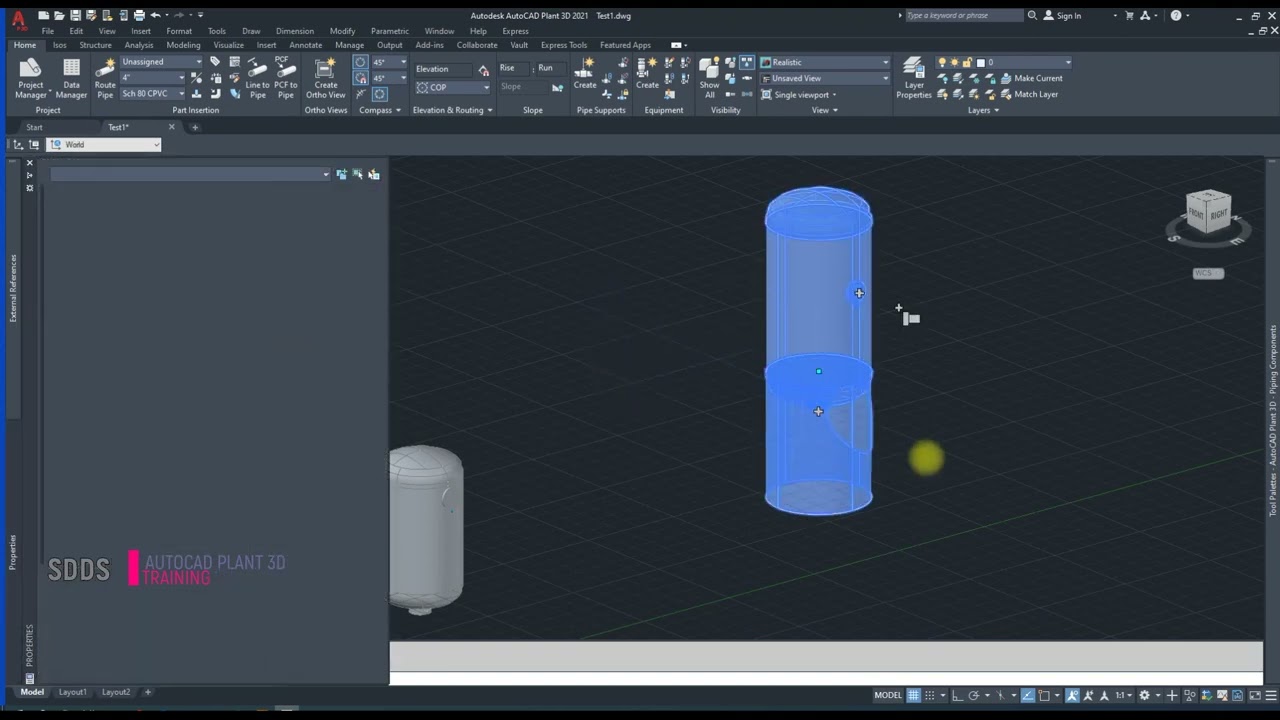Image resolution: width=1280 pixels, height=720 pixels.
Task: Open the Sch 80 CPVC dropdown
Action: coord(153,94)
